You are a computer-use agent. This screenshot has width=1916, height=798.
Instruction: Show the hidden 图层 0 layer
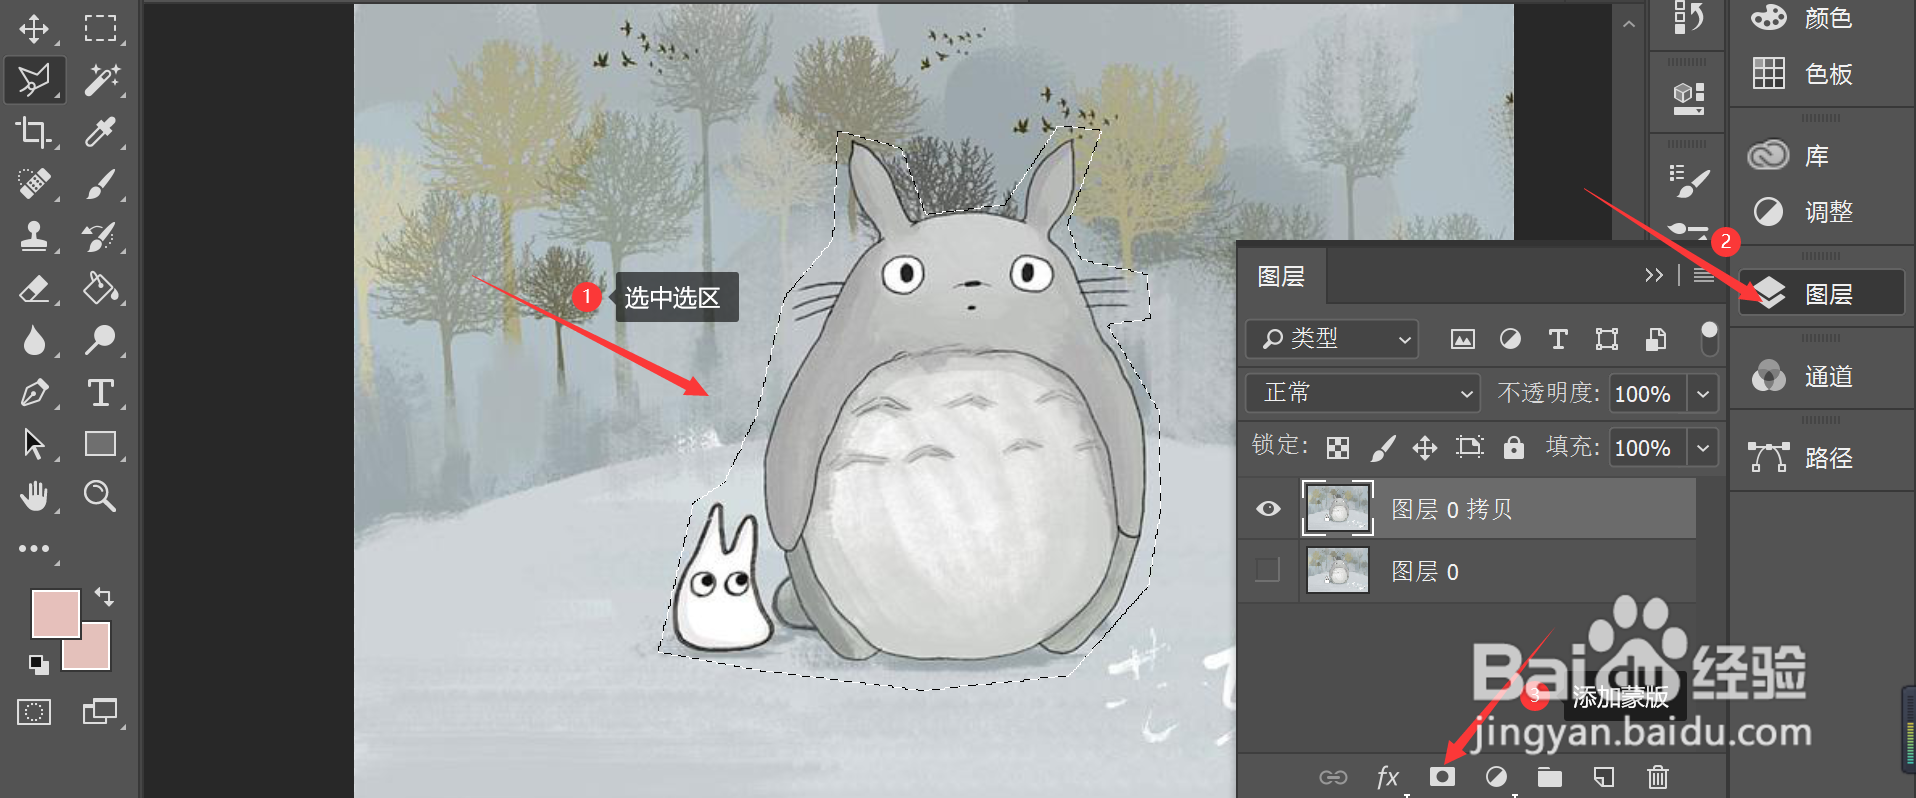1267,570
